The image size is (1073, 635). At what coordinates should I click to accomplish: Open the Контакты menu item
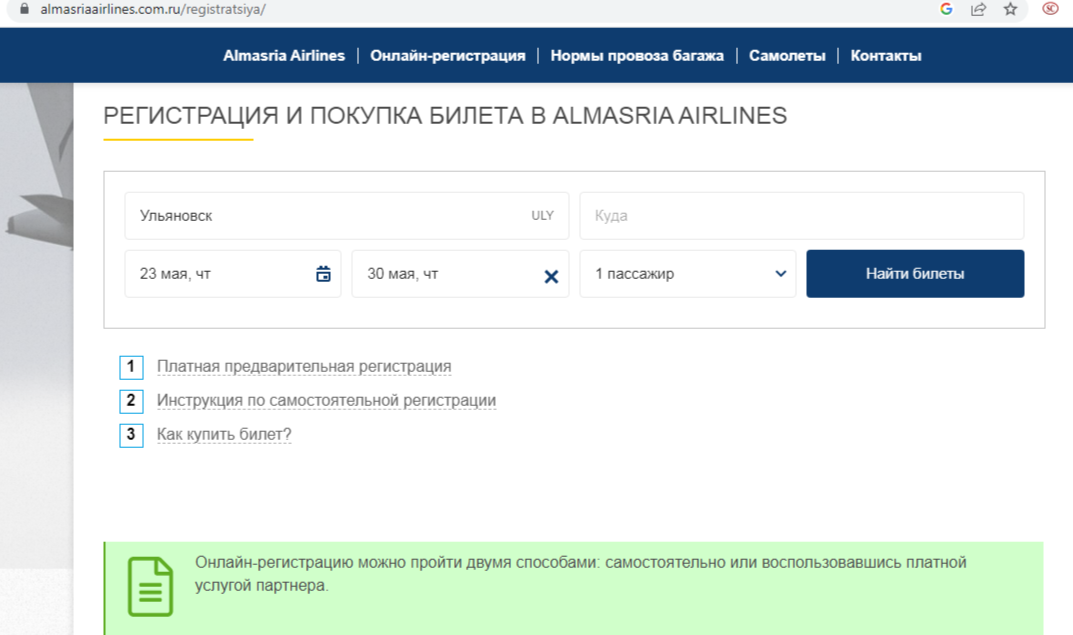coord(885,55)
